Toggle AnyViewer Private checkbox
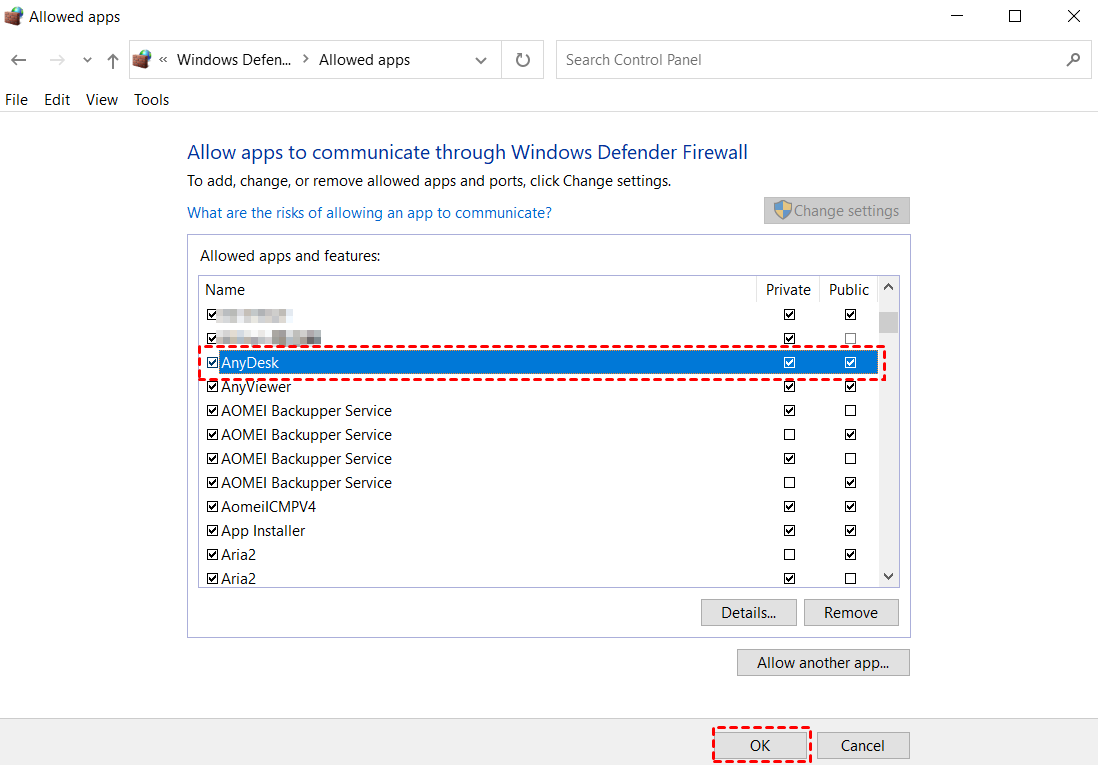 [789, 387]
